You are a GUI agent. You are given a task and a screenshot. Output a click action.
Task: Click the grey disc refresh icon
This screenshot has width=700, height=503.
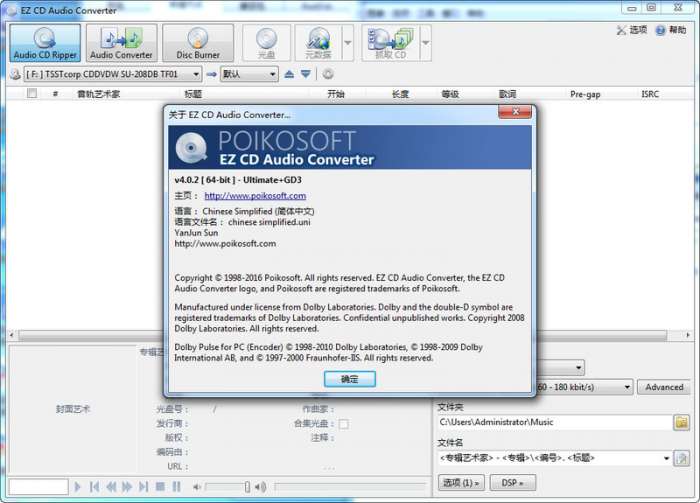coord(328,74)
